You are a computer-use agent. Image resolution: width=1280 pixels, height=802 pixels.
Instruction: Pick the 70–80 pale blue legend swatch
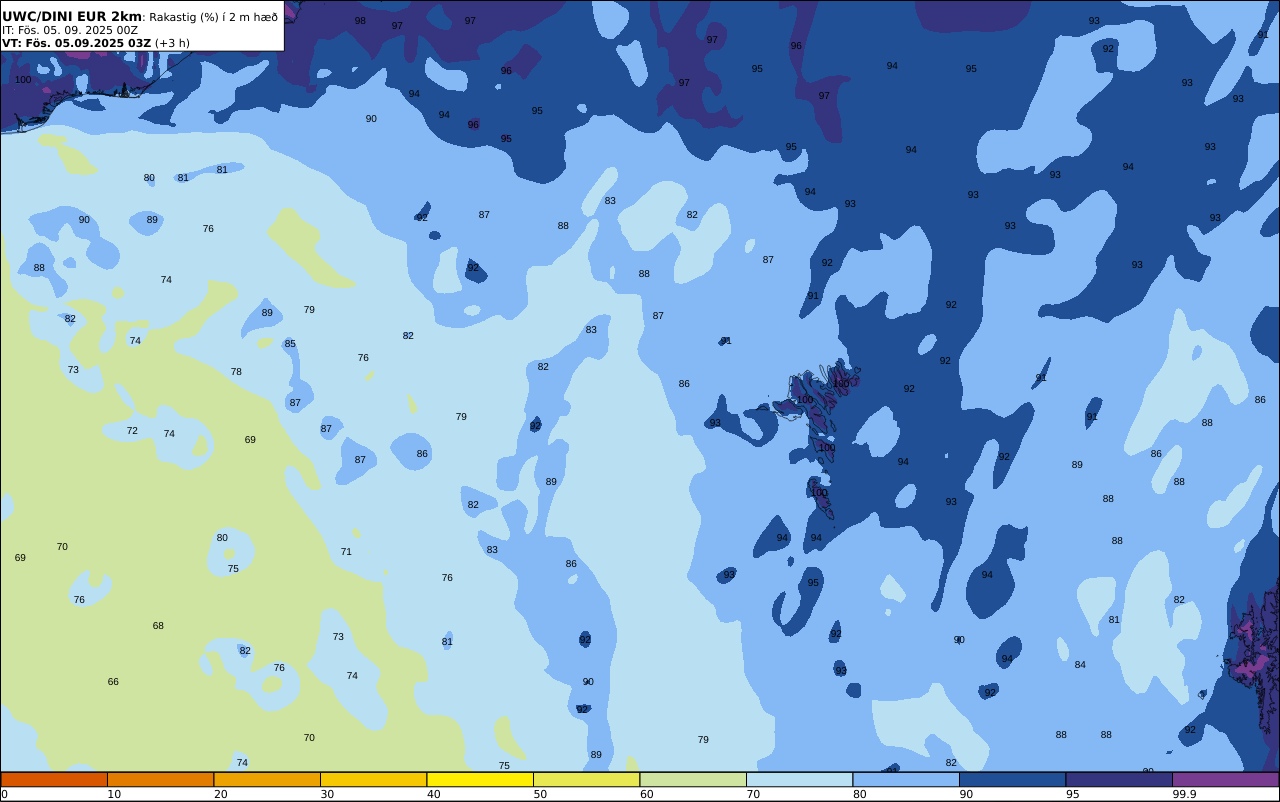799,780
